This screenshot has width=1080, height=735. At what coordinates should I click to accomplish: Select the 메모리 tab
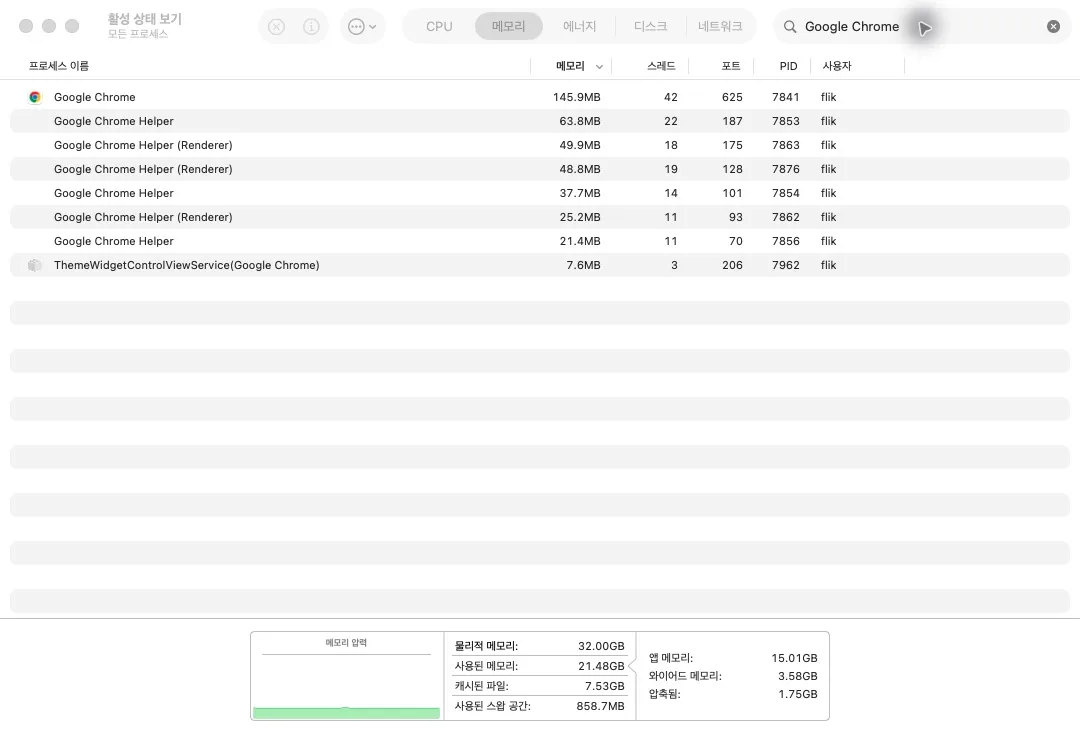[x=508, y=27]
